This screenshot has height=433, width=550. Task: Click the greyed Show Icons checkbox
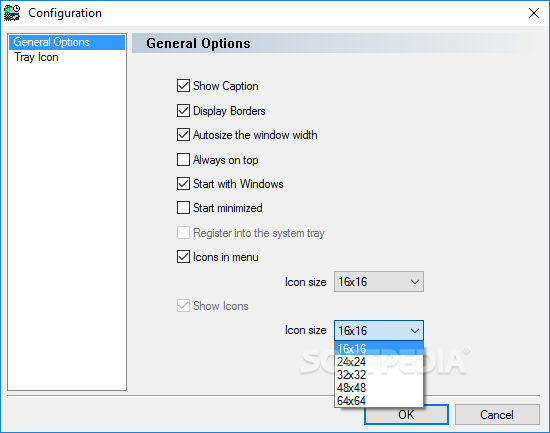click(x=183, y=306)
